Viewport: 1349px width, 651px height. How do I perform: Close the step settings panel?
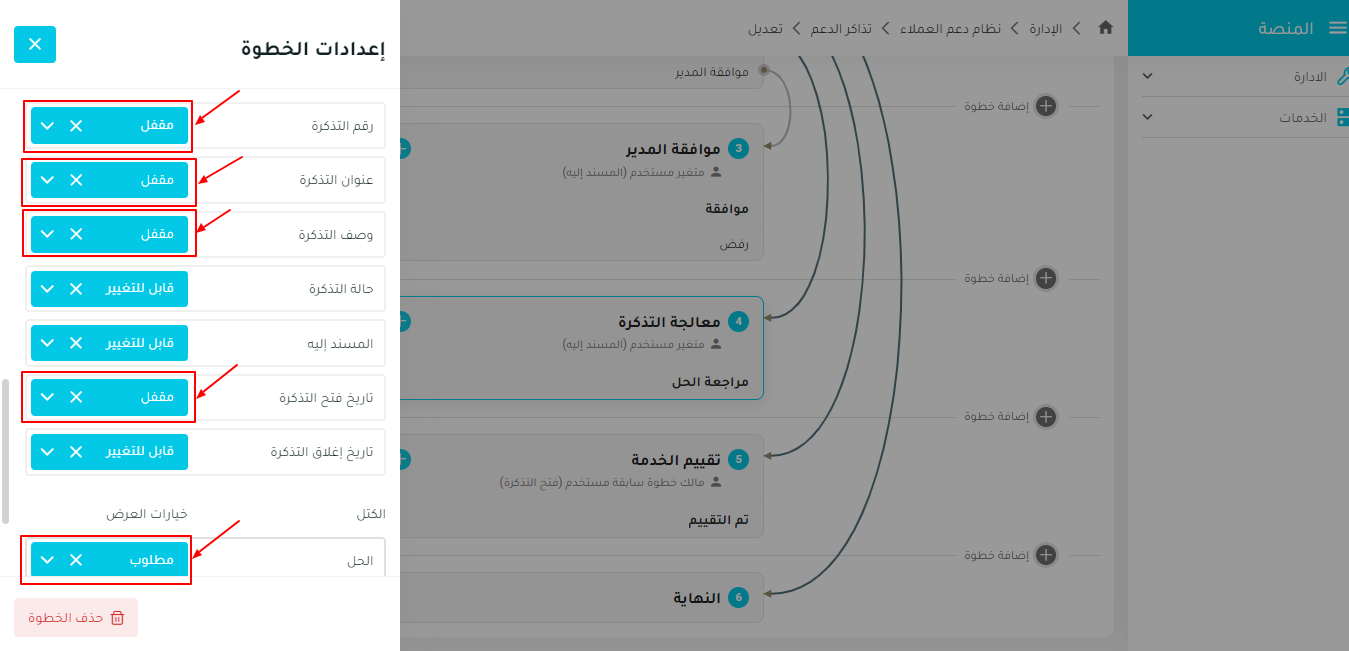point(35,44)
